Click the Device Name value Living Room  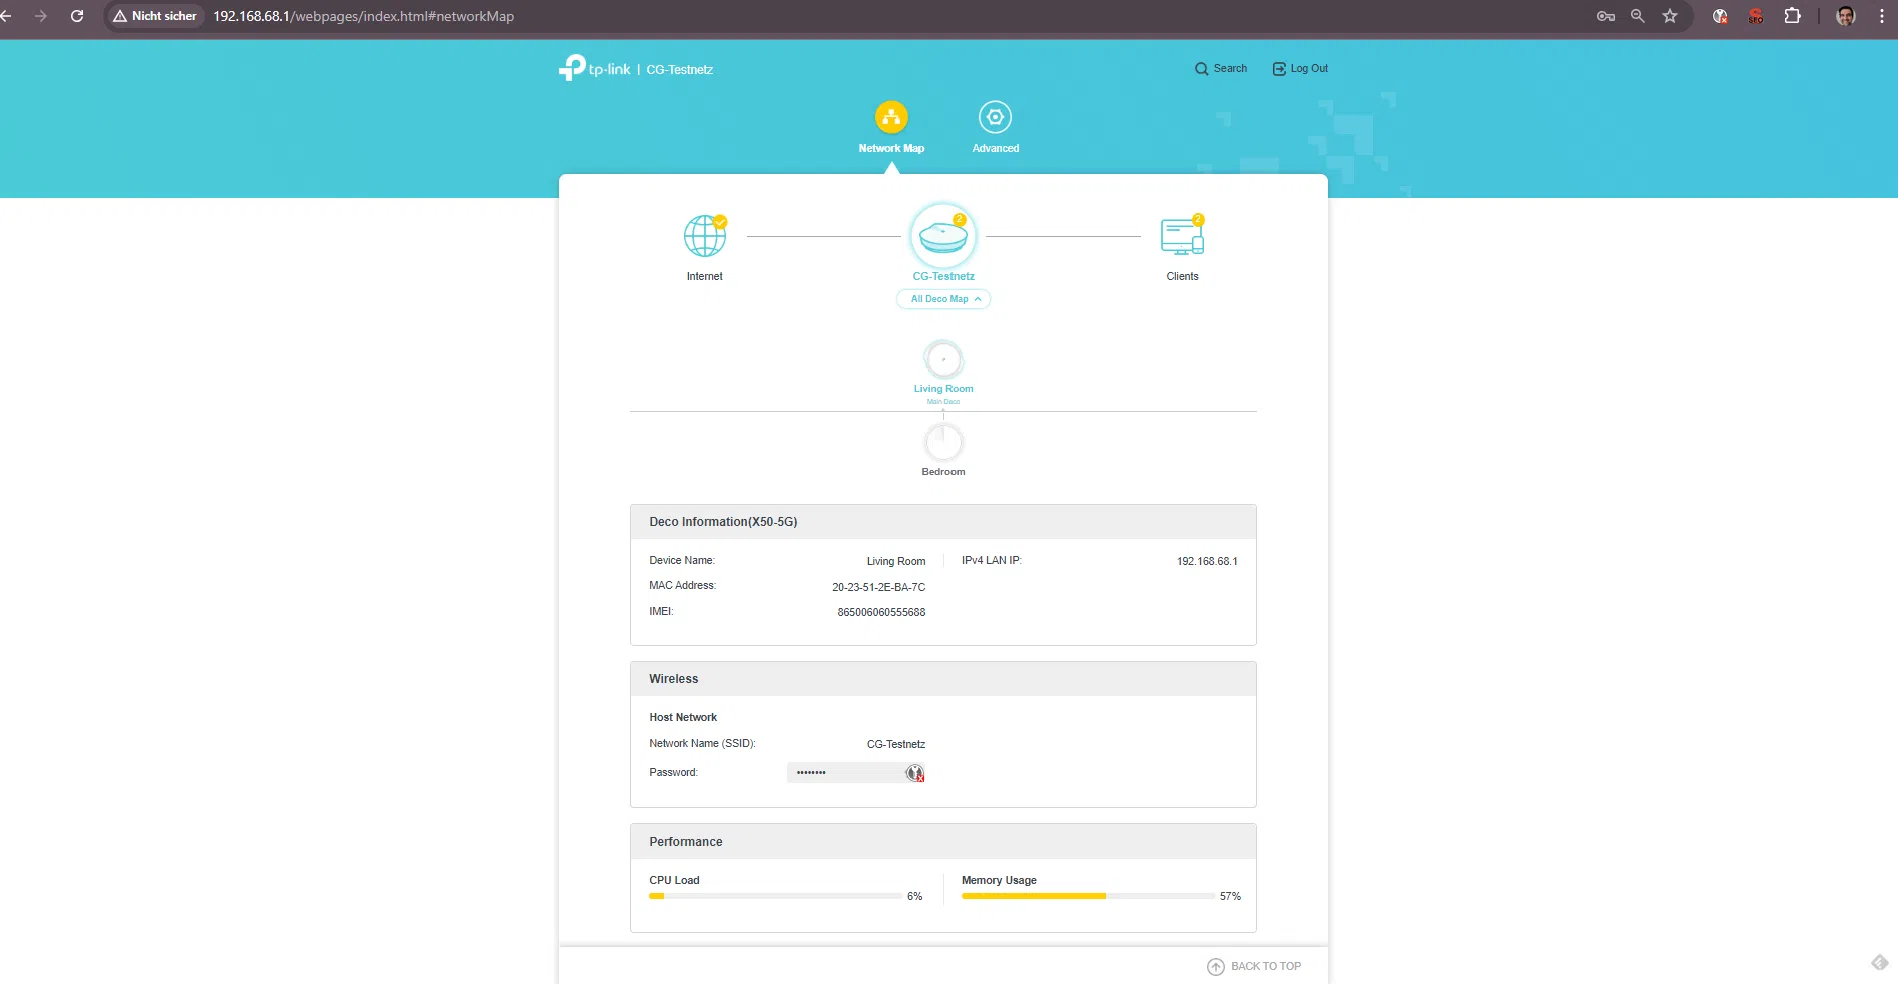[x=896, y=561]
